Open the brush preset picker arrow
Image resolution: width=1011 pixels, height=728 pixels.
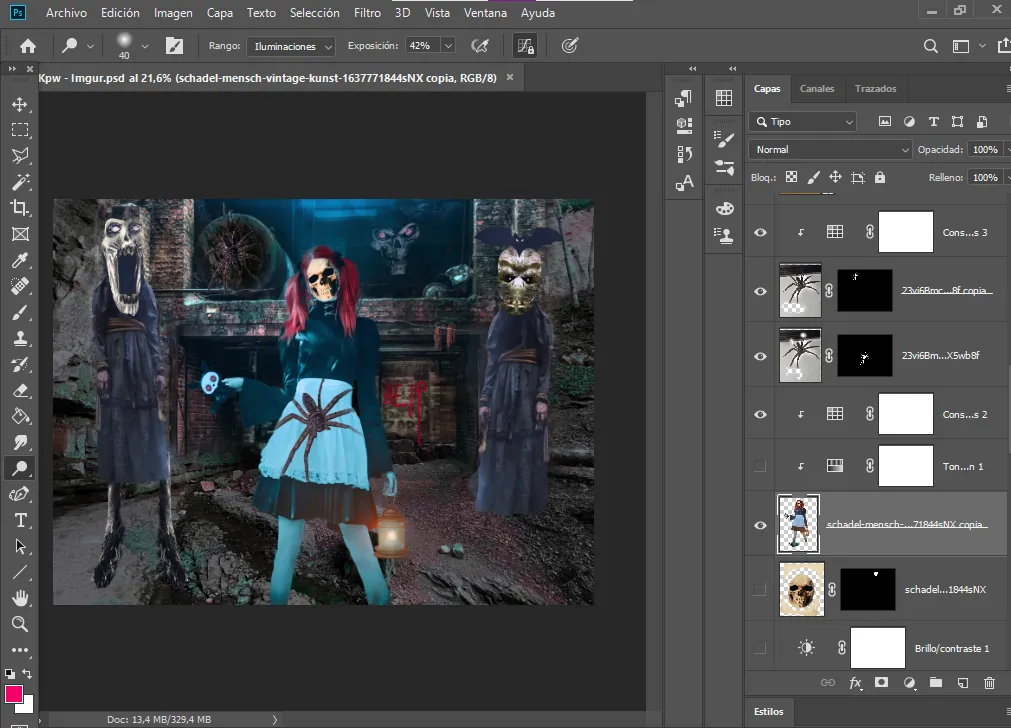(x=145, y=46)
